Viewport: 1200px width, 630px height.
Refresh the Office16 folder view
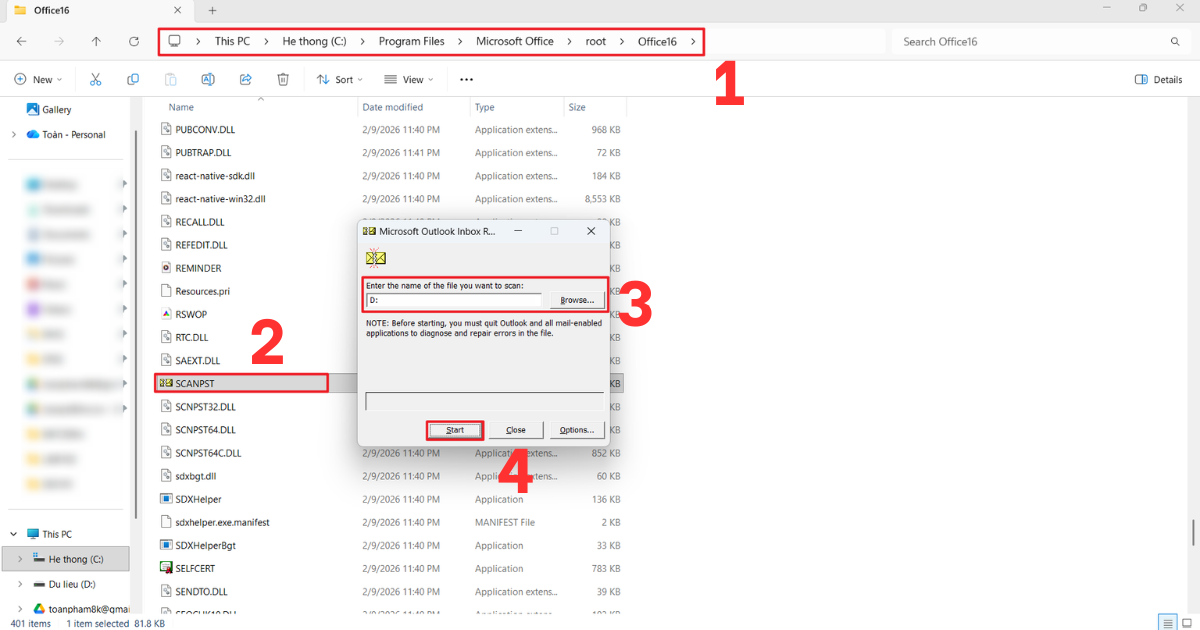[x=134, y=41]
